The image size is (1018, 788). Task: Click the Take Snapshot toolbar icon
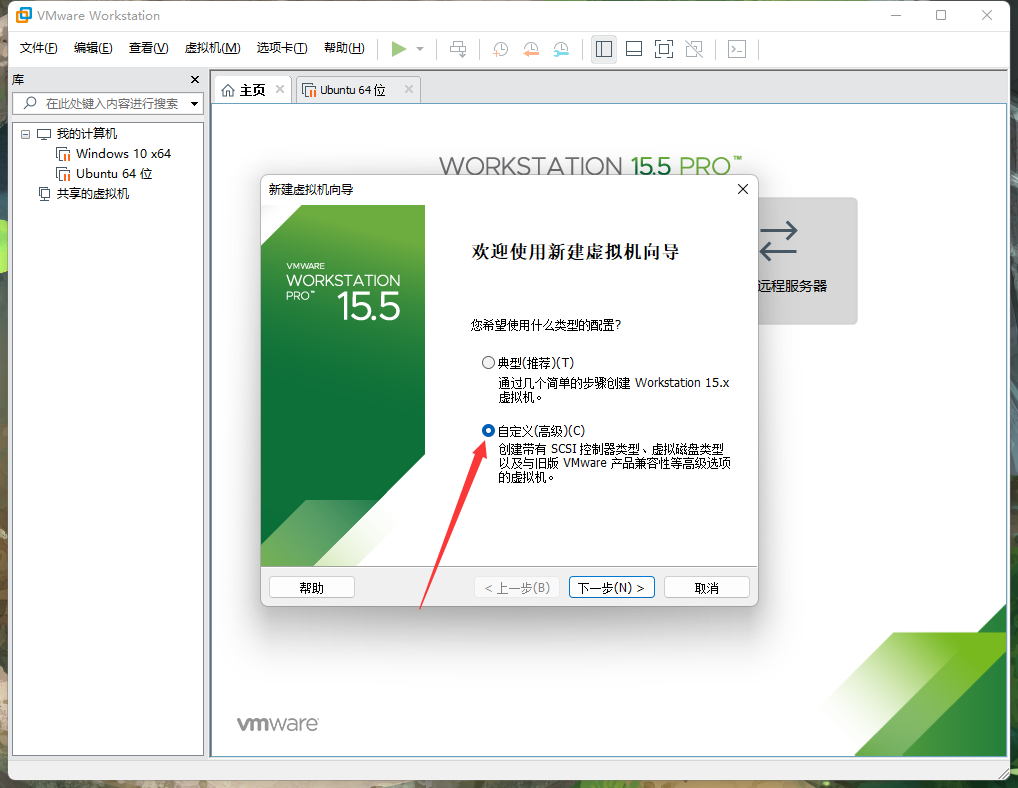point(501,49)
